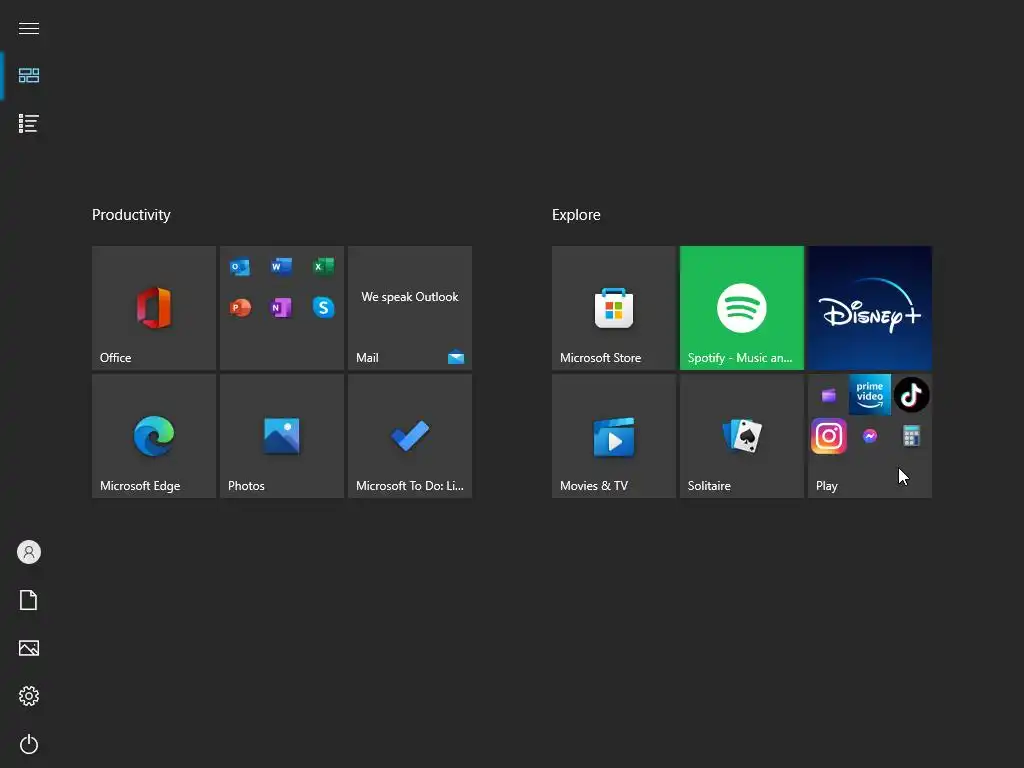1024x768 pixels.
Task: Open Messenger in Play folder
Action: coord(870,436)
